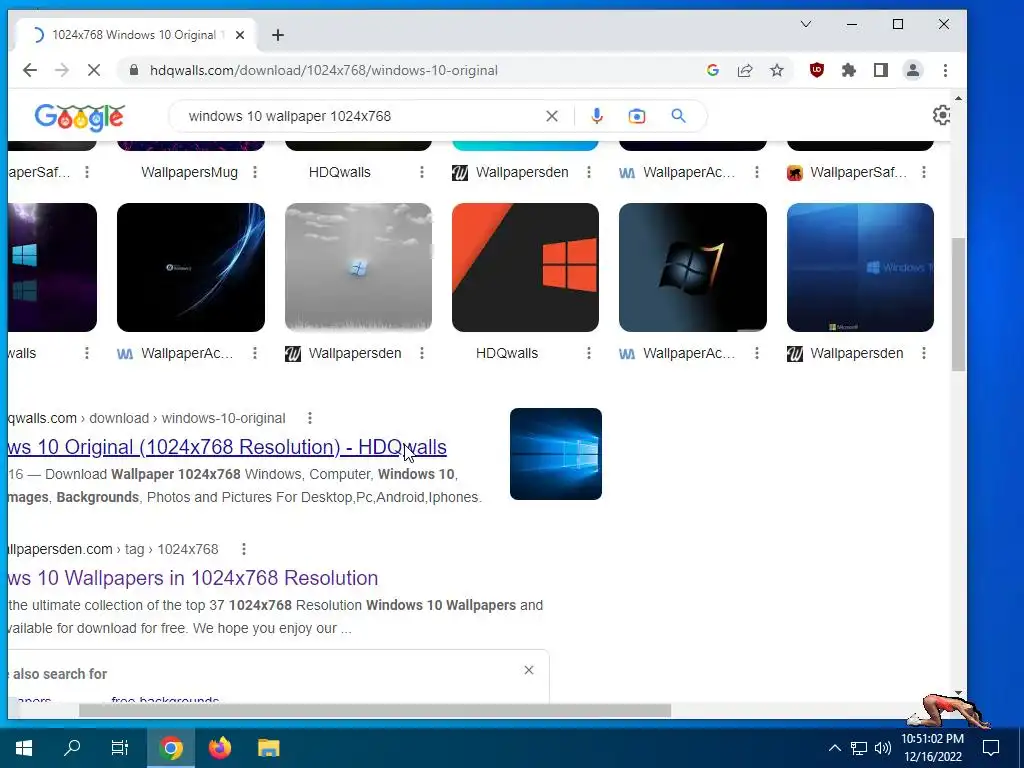Screen dimensions: 1024x768
Task: Open taskbar search
Action: coord(72,748)
